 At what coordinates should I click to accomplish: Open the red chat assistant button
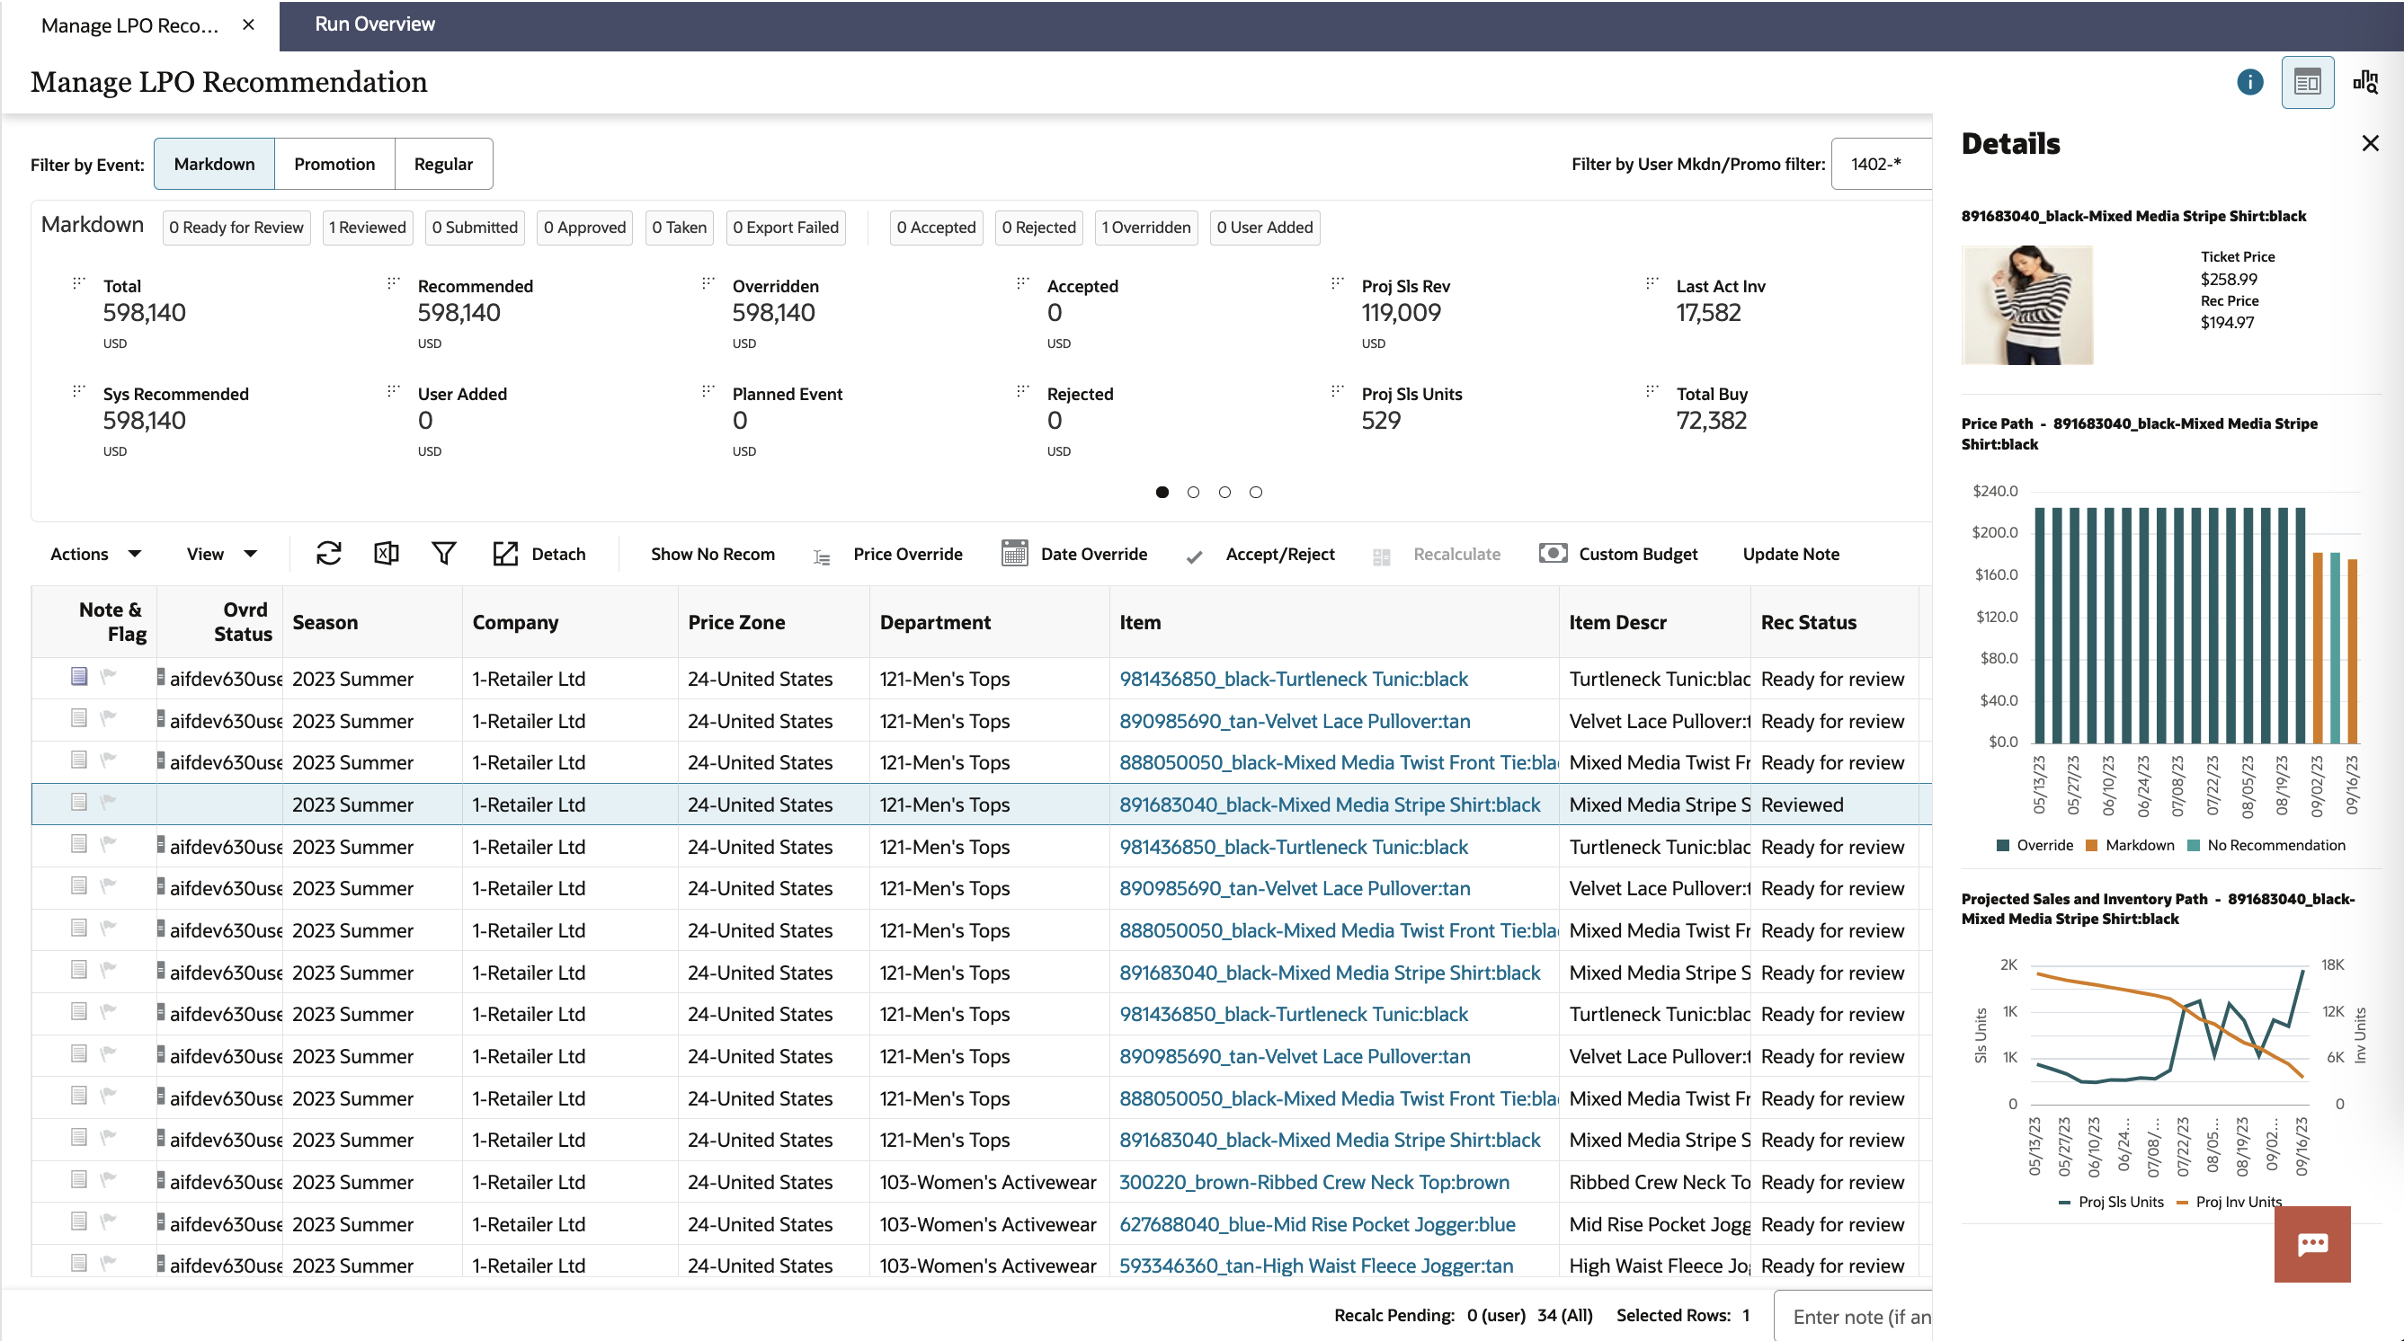2312,1243
